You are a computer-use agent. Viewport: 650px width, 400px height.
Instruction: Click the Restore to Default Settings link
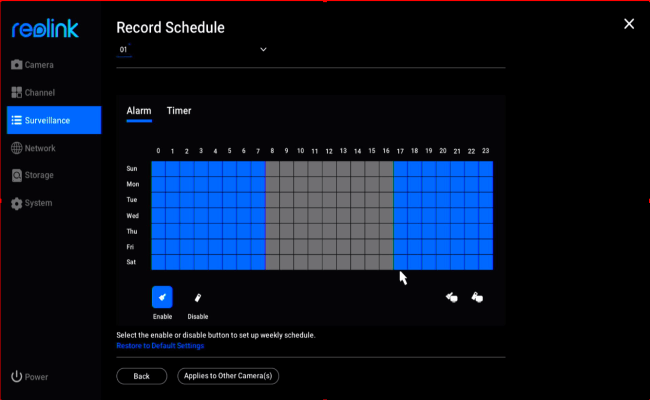(160, 346)
